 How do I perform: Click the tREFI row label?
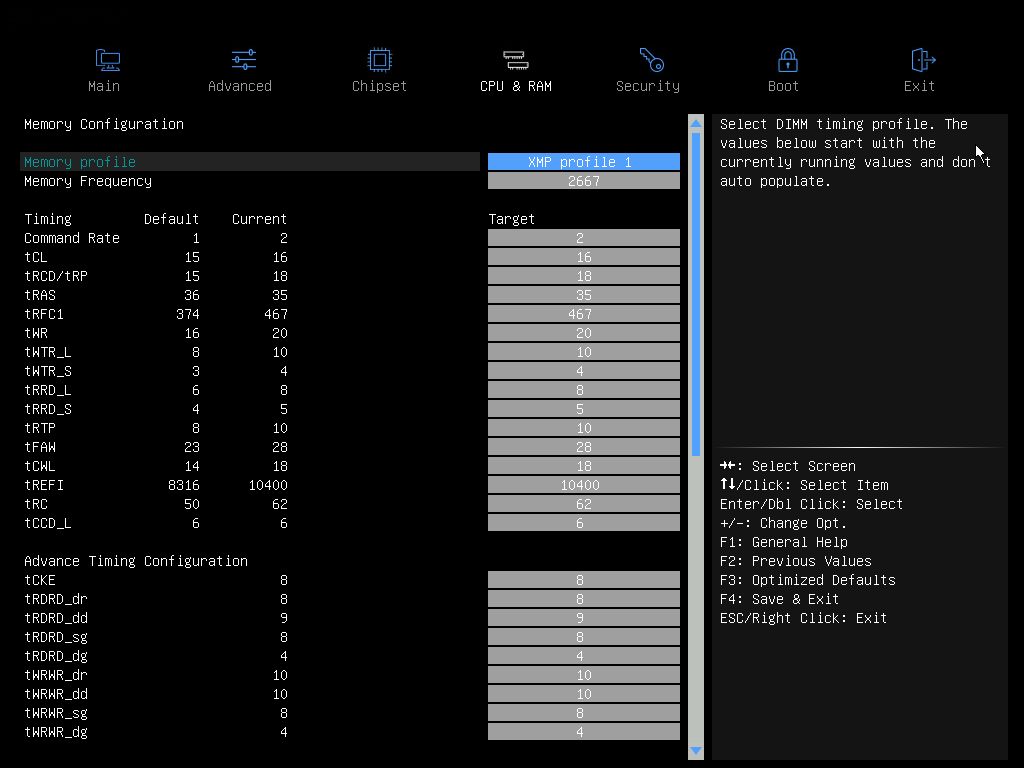pos(44,485)
